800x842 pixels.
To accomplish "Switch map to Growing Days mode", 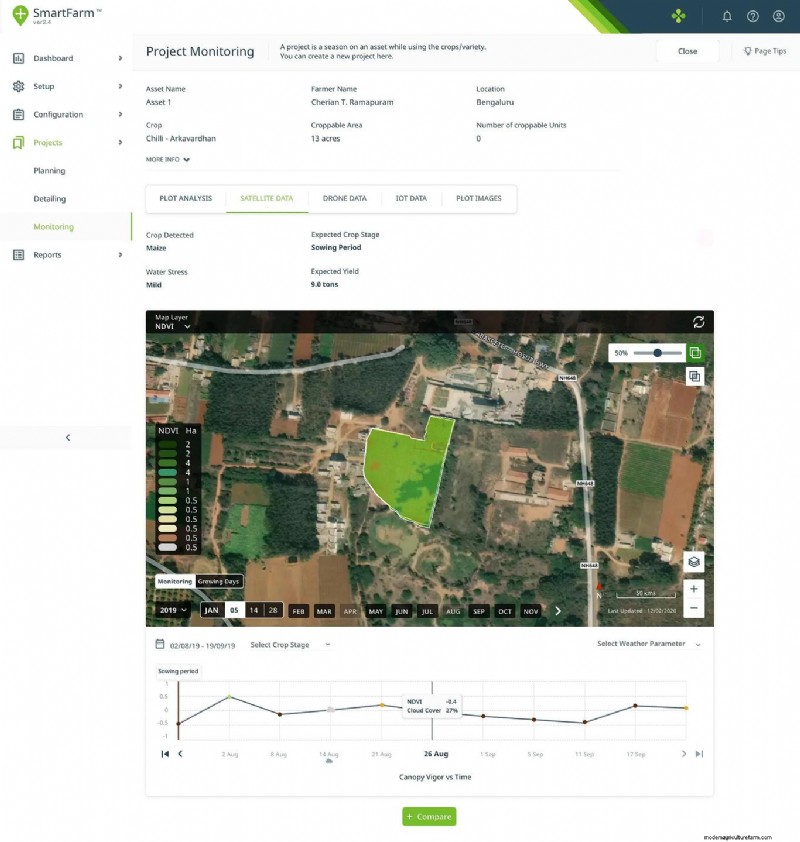I will 219,581.
